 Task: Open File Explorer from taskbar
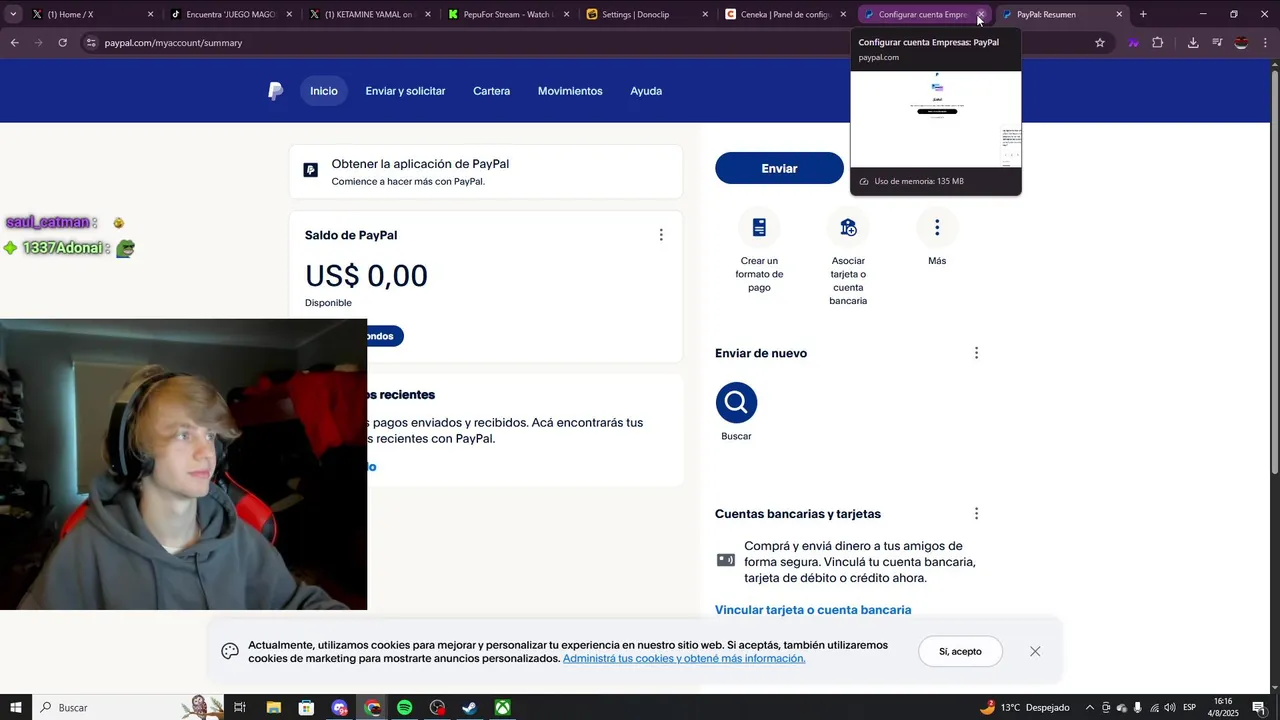click(x=273, y=707)
